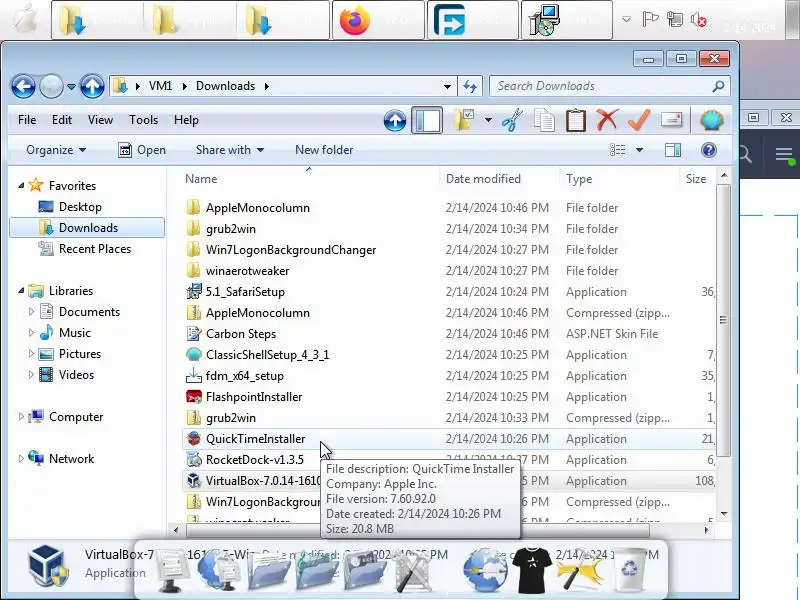Click the VM1 breadcrumb in address bar
The width and height of the screenshot is (800, 600).
[160, 86]
